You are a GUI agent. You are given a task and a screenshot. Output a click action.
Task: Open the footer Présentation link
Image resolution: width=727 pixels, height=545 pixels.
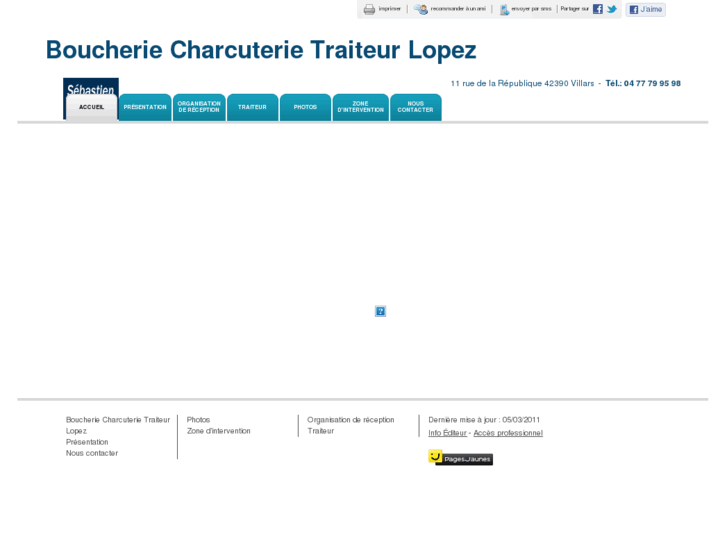click(87, 442)
